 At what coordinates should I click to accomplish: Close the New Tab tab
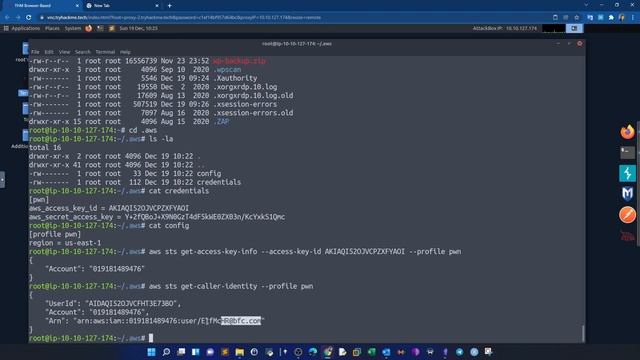(157, 6)
